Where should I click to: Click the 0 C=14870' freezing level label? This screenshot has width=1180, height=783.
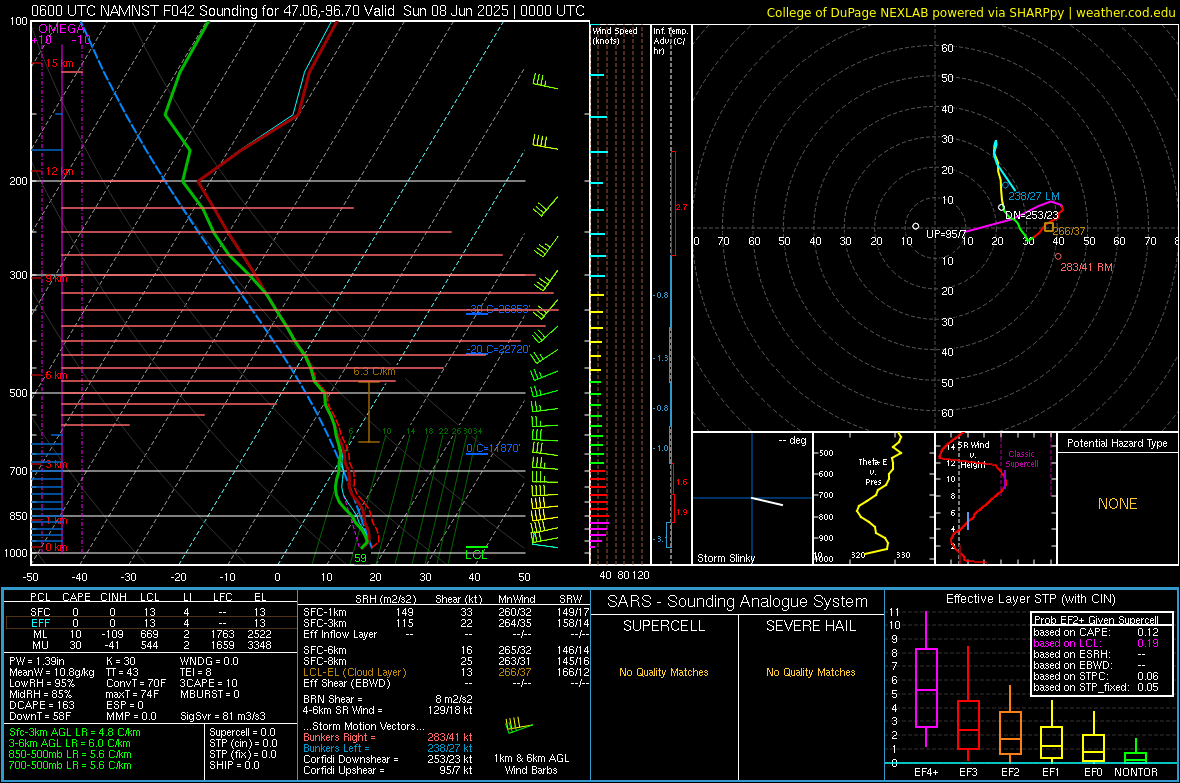point(493,448)
